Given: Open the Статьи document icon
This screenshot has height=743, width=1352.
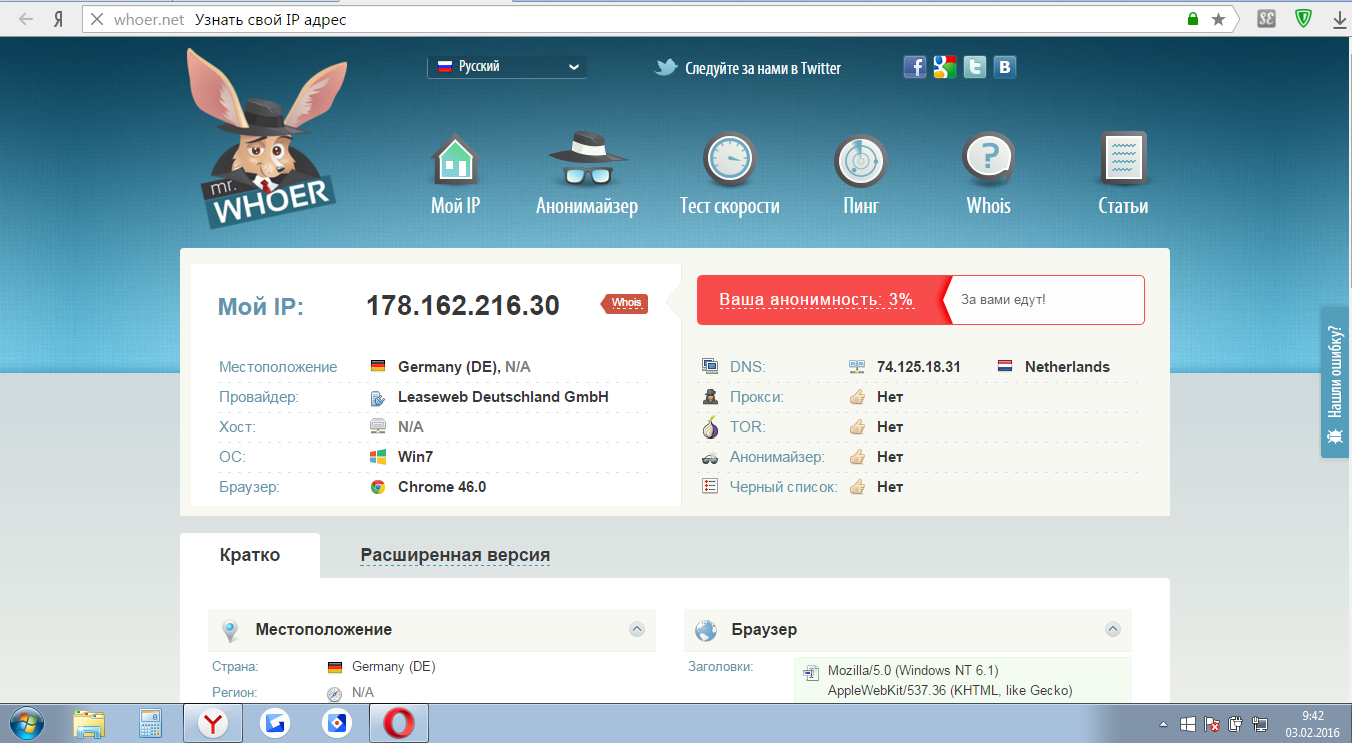Looking at the screenshot, I should (x=1123, y=160).
